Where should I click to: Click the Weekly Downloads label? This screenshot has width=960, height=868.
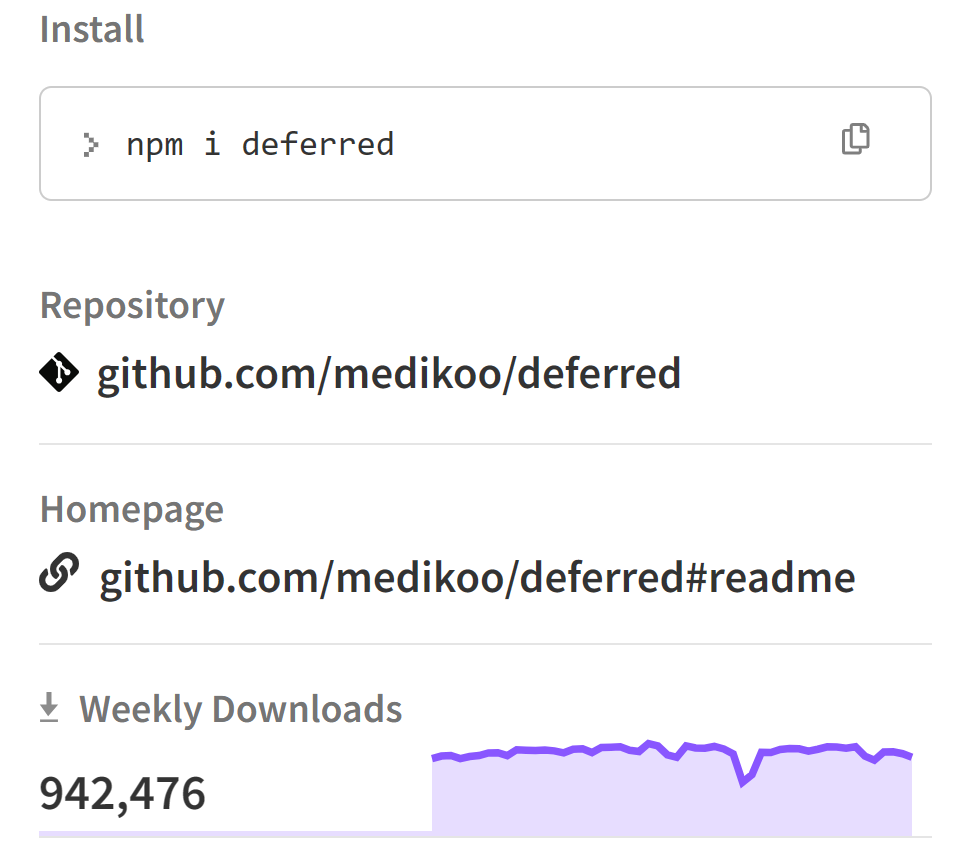pyautogui.click(x=241, y=709)
